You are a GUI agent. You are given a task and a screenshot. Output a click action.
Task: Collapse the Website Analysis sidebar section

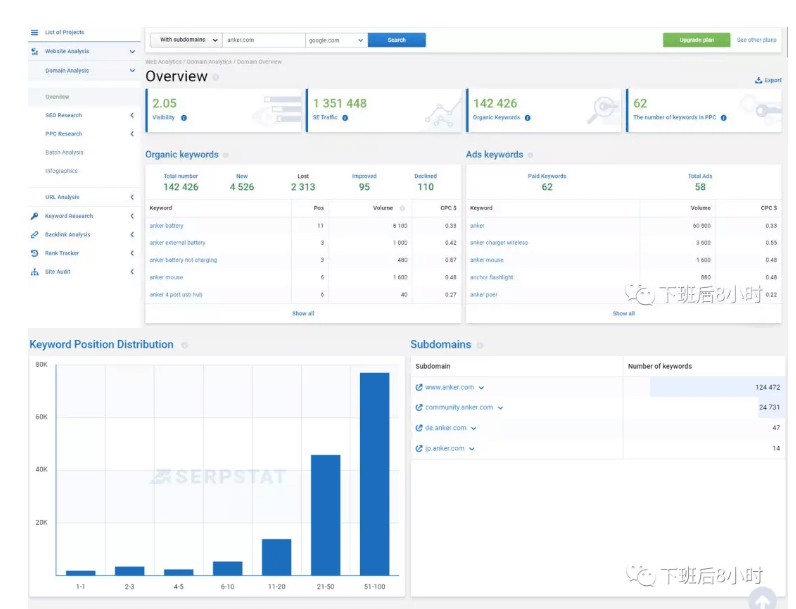132,51
